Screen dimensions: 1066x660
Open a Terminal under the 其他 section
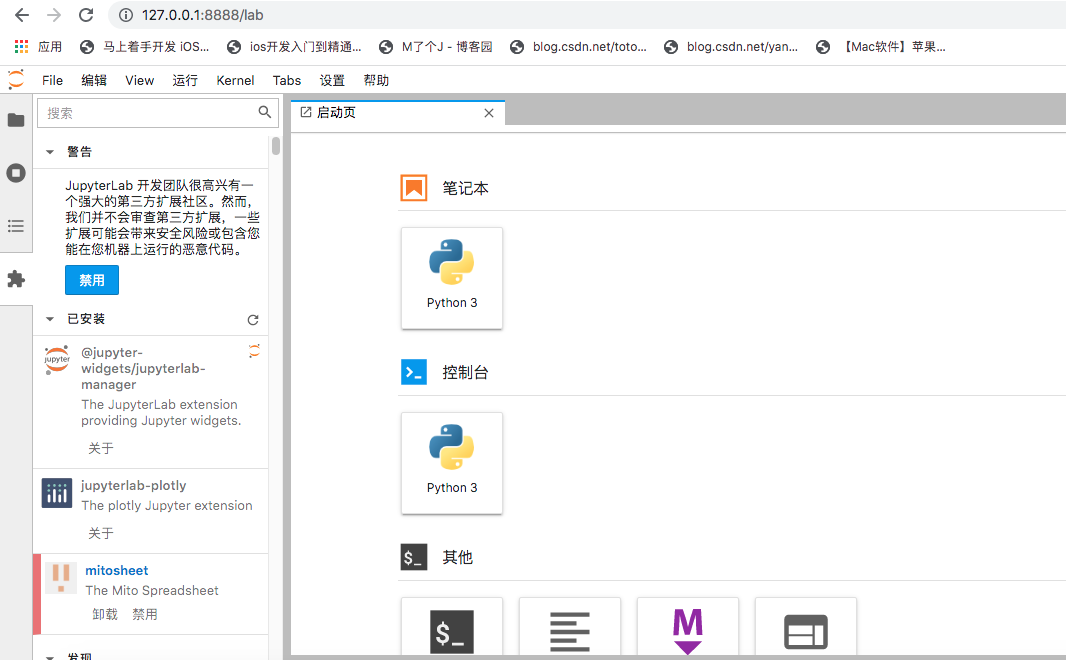click(452, 630)
